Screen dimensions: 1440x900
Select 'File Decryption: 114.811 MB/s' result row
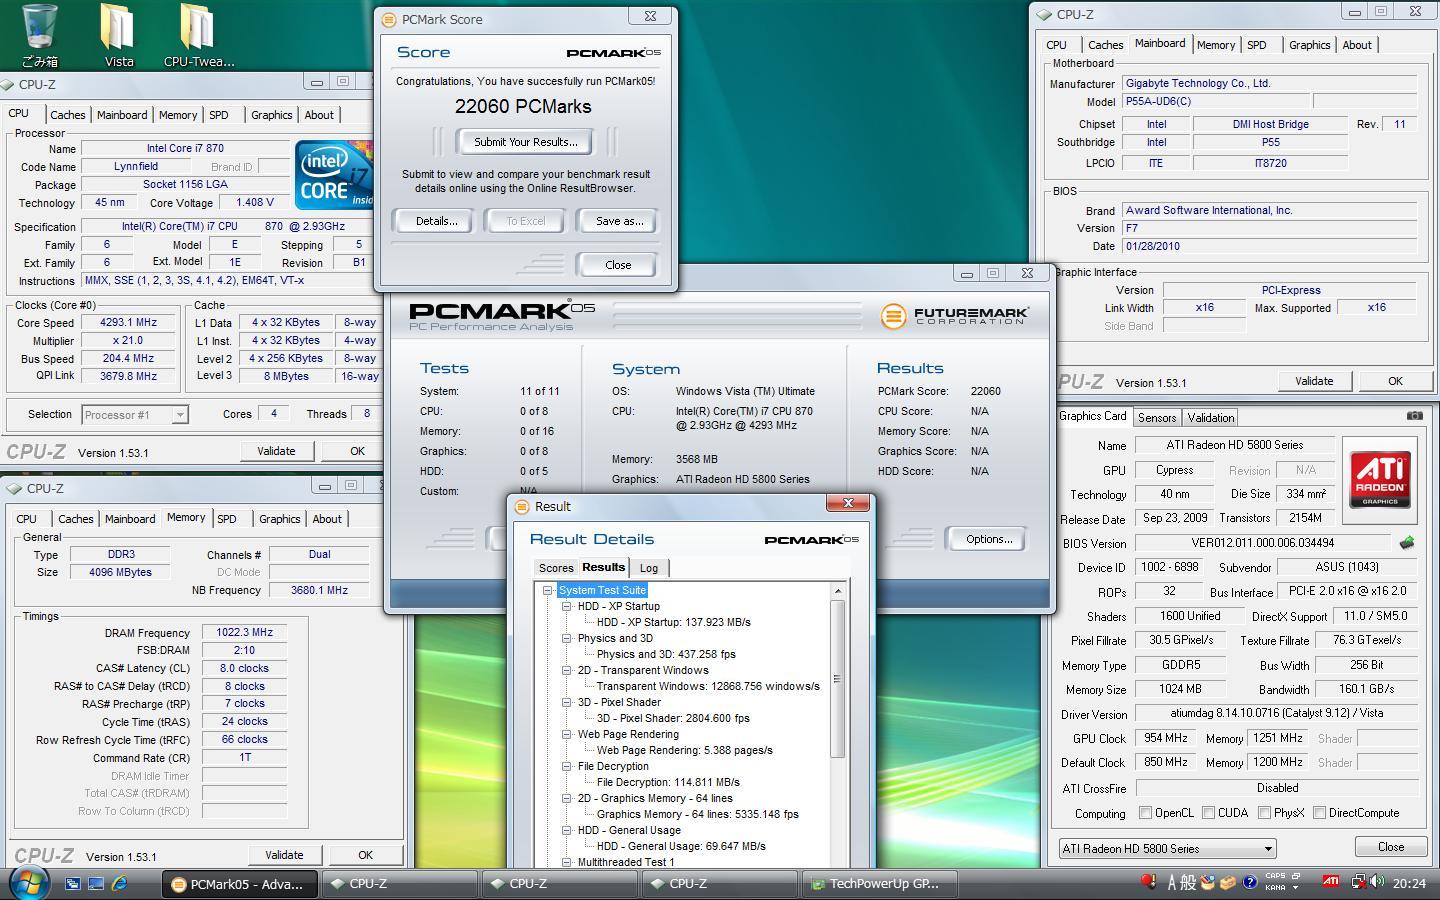[x=668, y=783]
